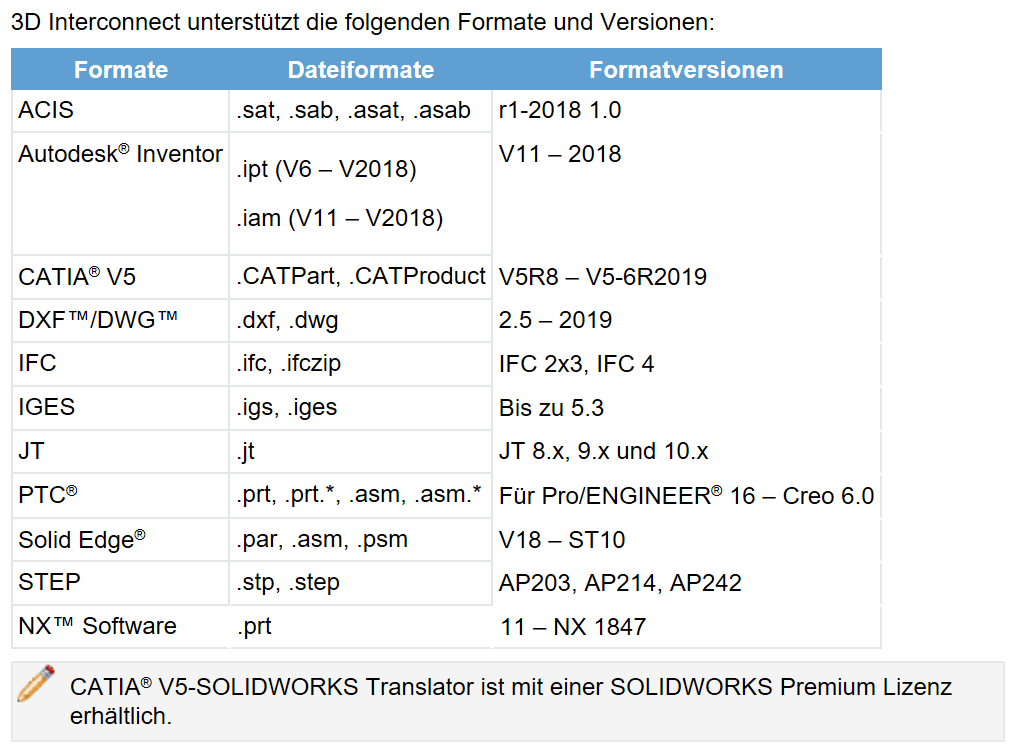
Task: Click the CATIA V5 format cell
Action: (x=121, y=277)
